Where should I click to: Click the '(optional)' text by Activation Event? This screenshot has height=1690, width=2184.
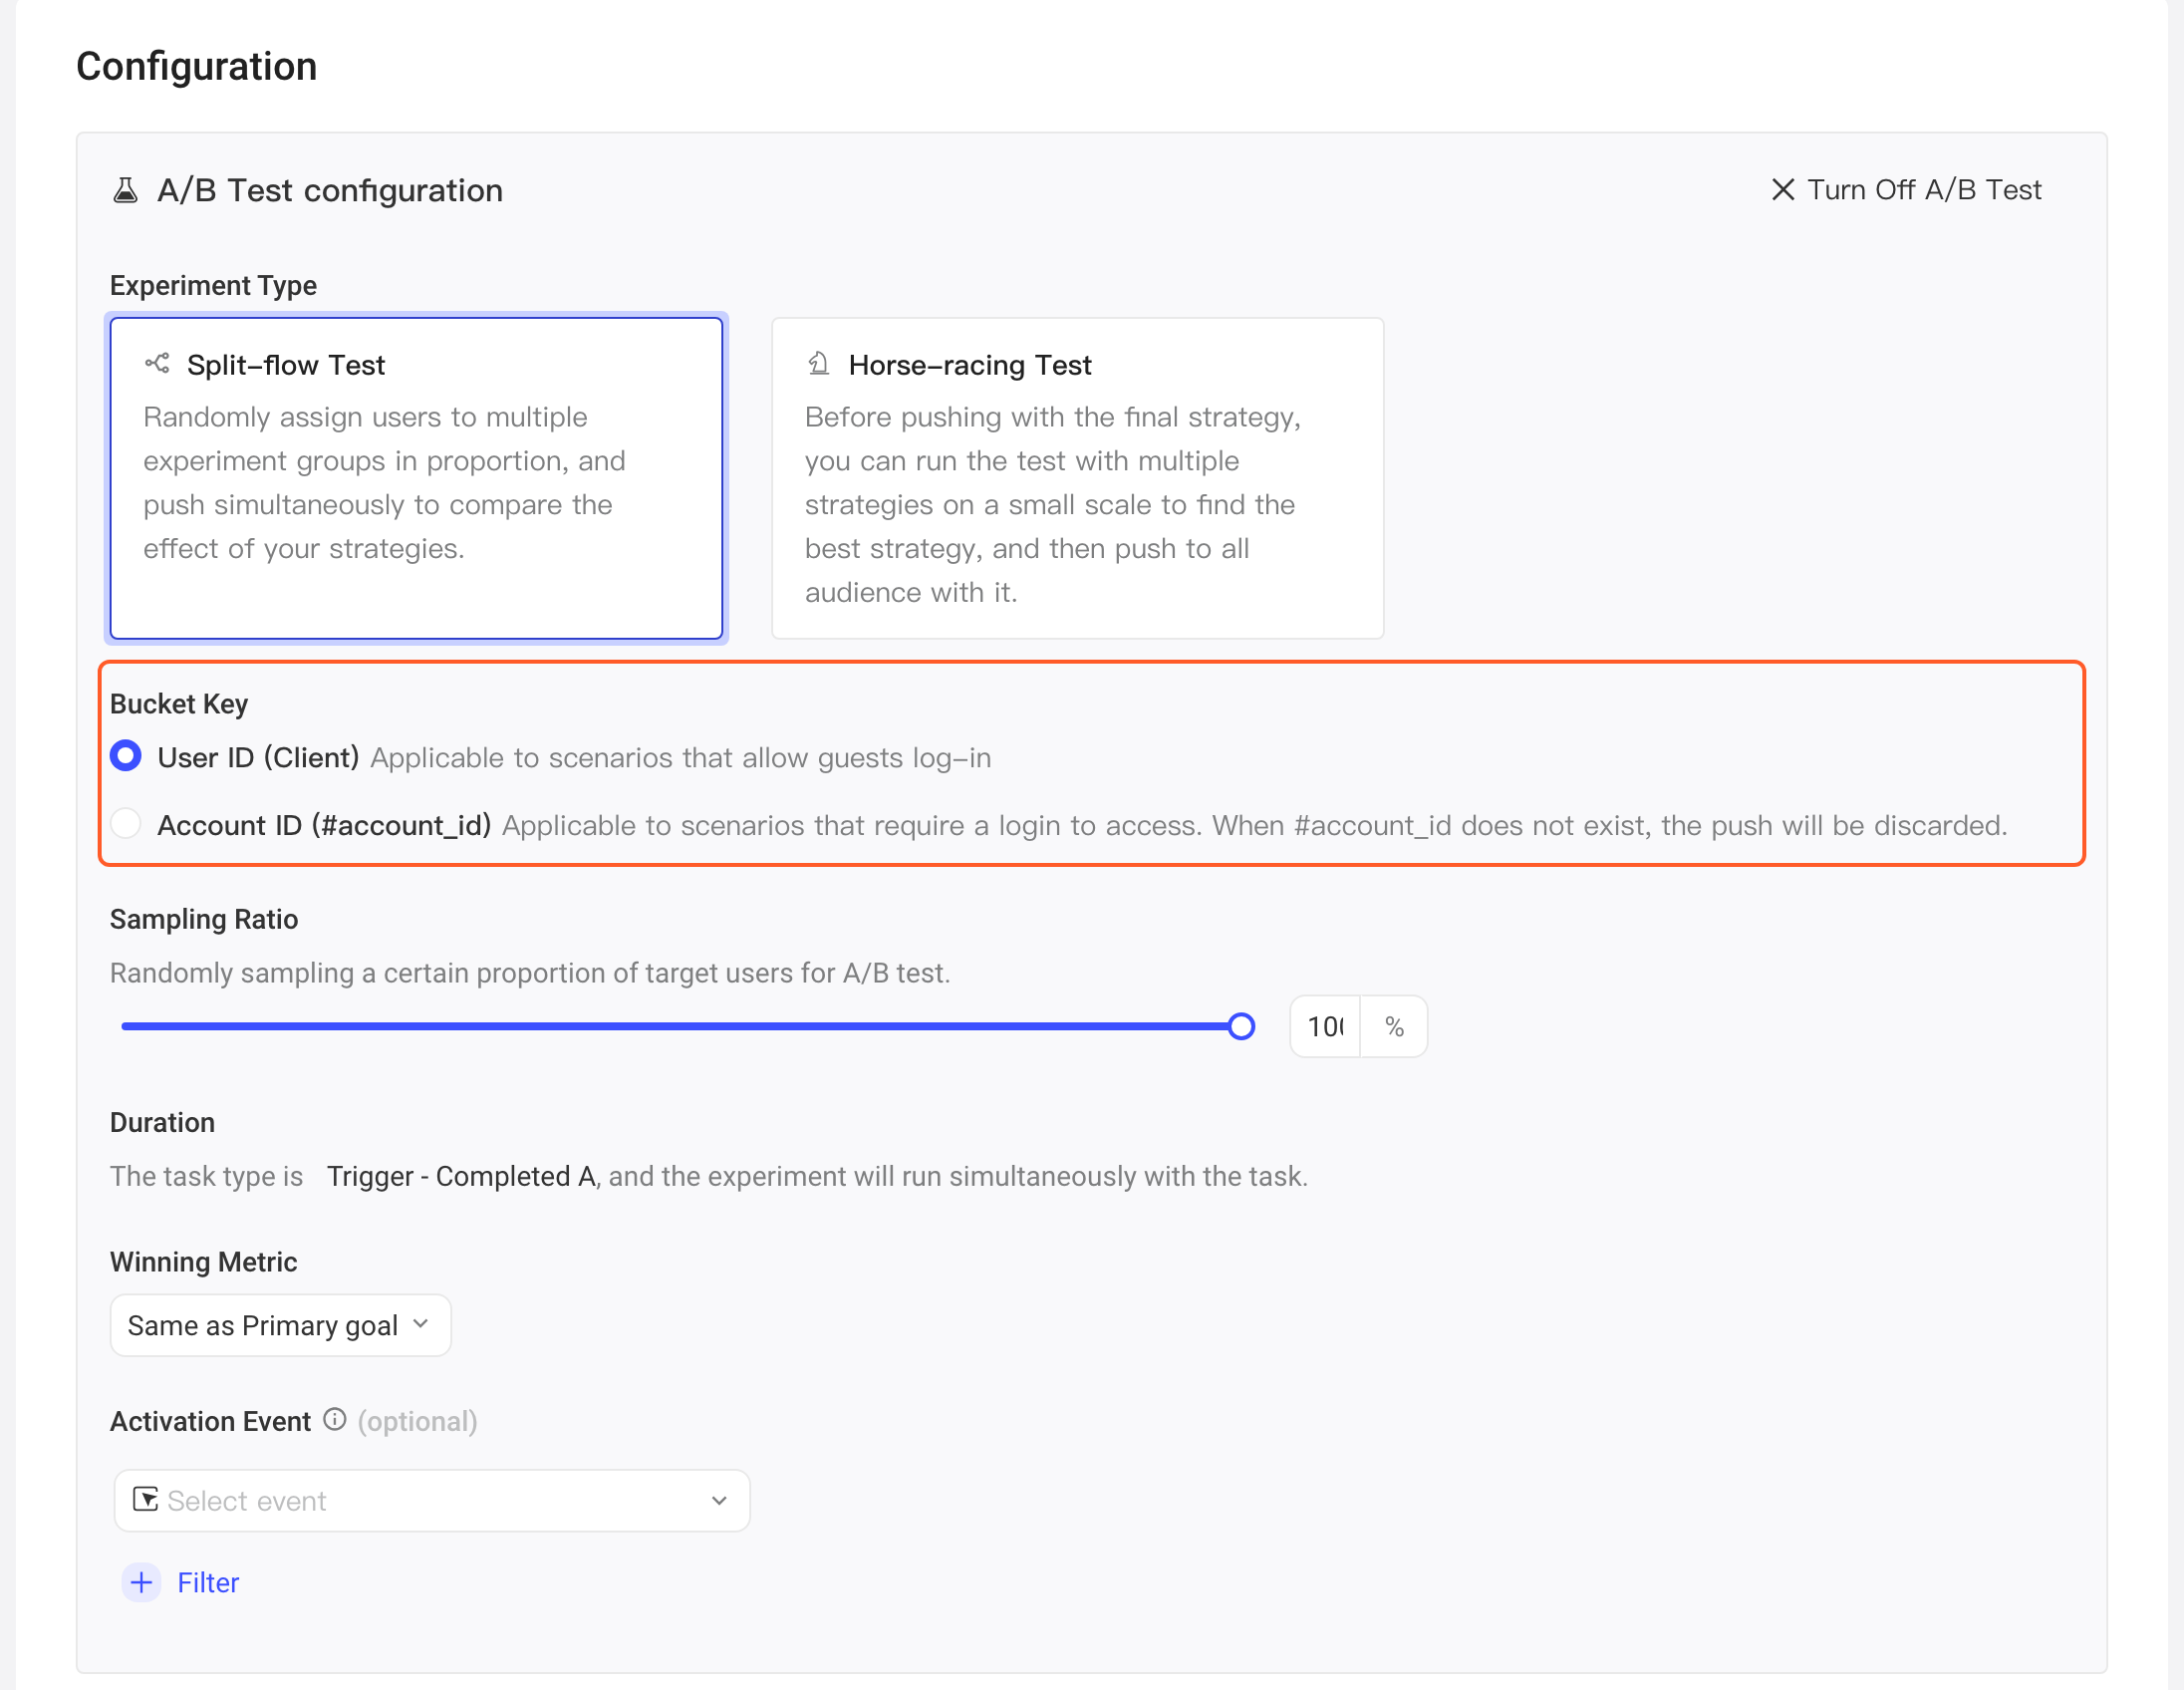point(418,1421)
